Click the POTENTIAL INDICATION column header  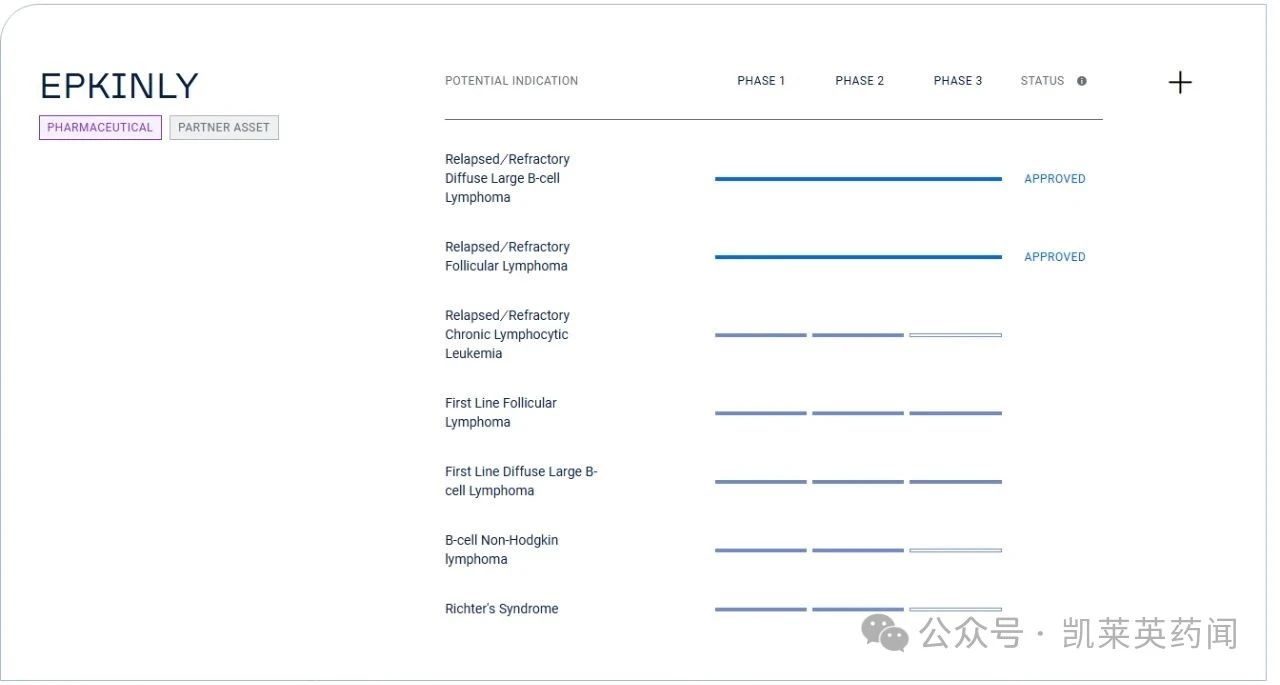pyautogui.click(x=511, y=81)
